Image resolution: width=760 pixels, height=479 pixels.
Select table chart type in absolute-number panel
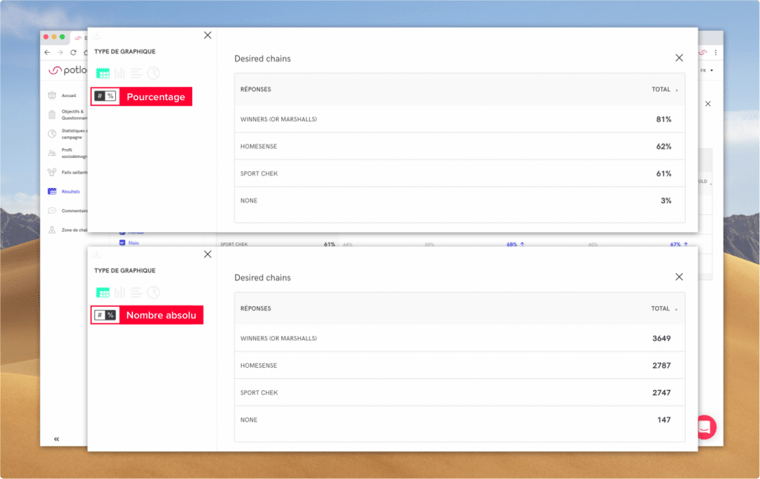(x=103, y=292)
